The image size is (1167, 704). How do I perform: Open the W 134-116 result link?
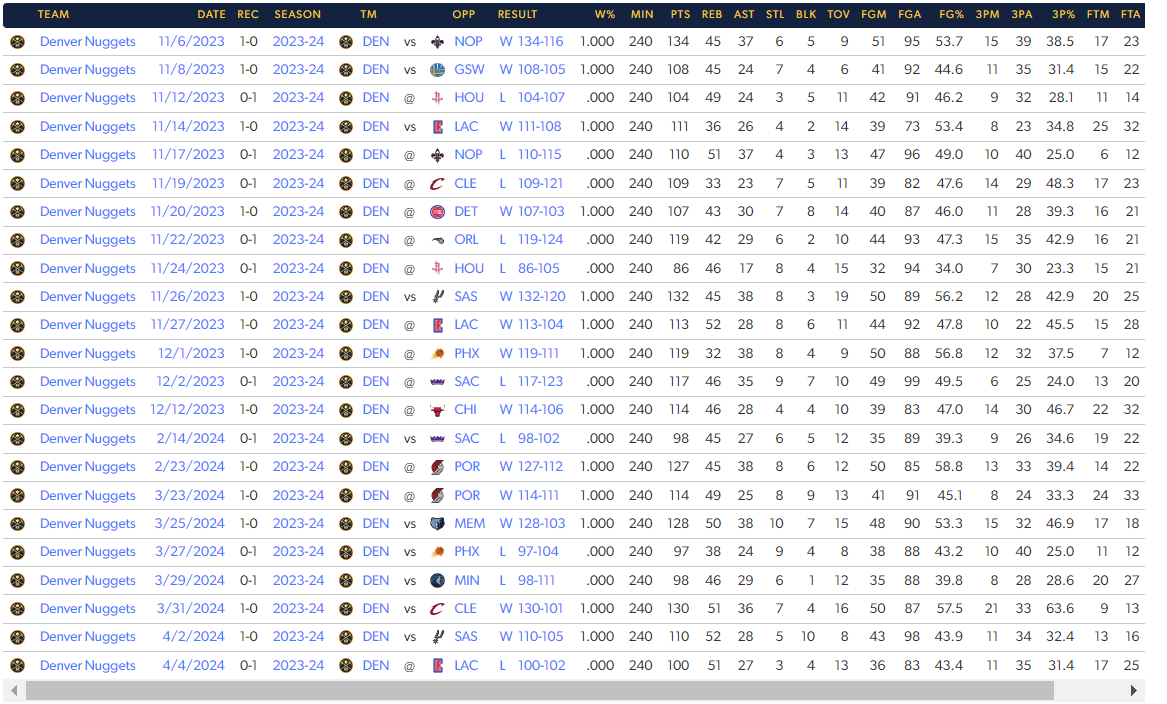tap(531, 42)
